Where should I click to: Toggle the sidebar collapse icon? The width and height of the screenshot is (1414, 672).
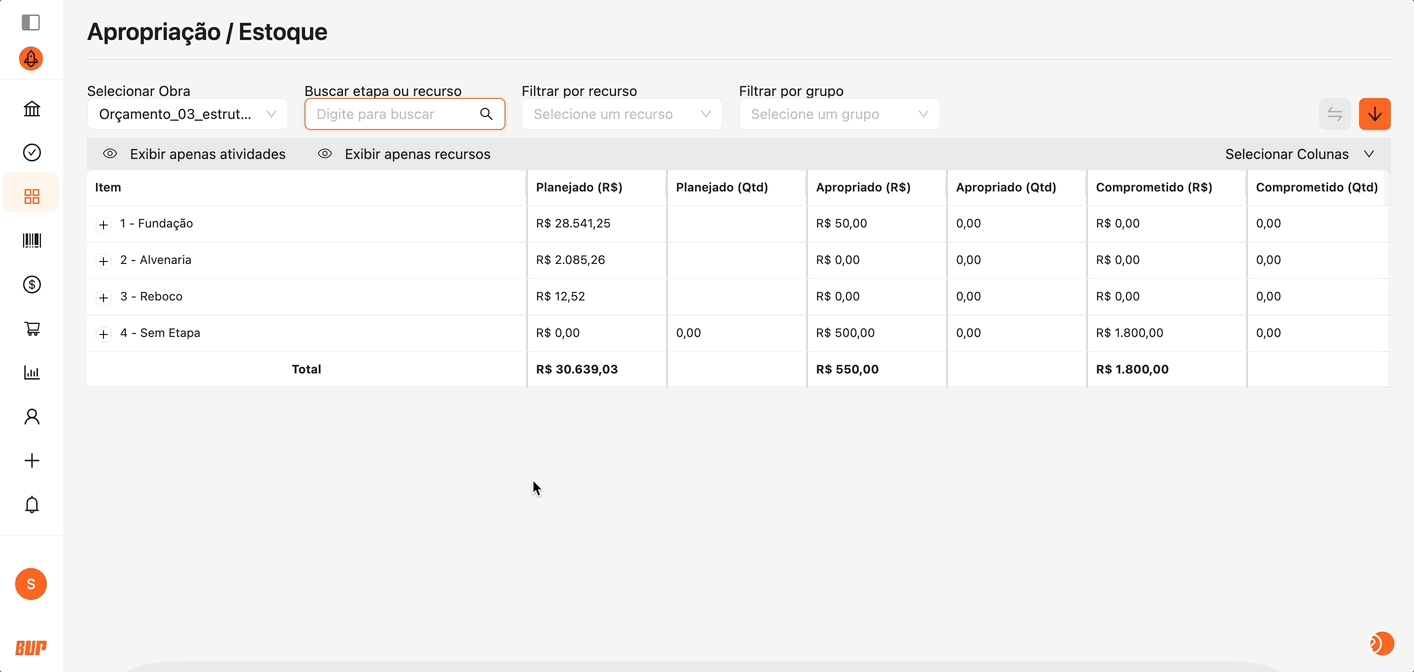click(31, 22)
